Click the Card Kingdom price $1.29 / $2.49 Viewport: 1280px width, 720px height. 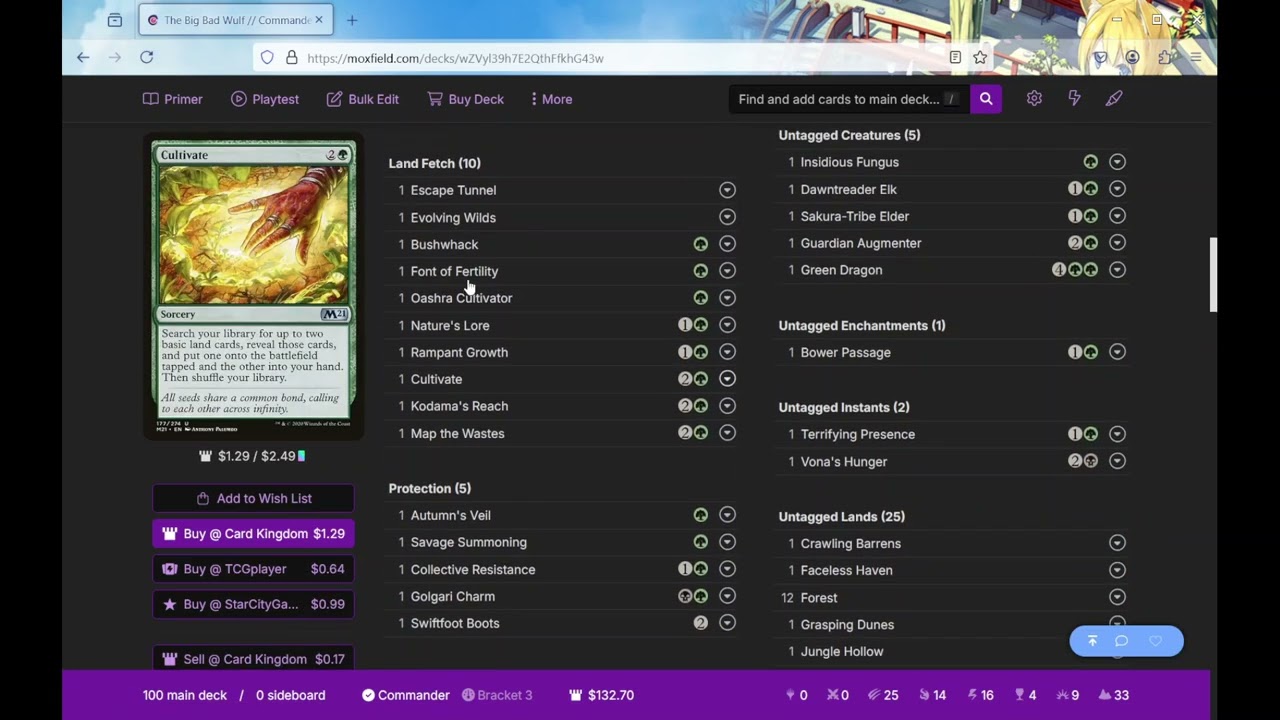point(252,456)
